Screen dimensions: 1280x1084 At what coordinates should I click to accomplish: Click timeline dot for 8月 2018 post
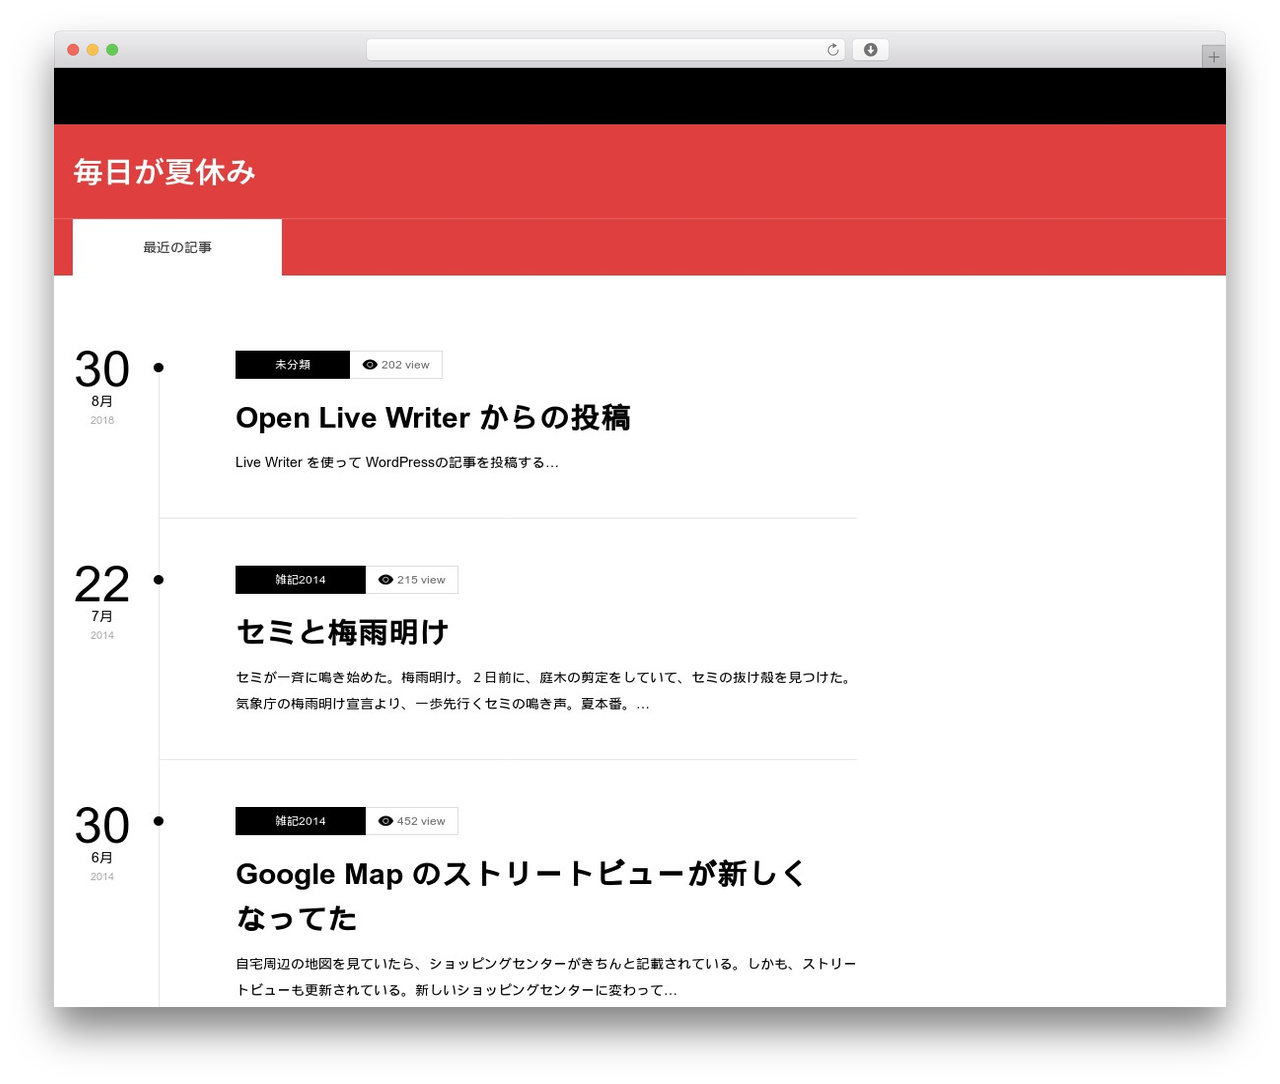pos(159,368)
